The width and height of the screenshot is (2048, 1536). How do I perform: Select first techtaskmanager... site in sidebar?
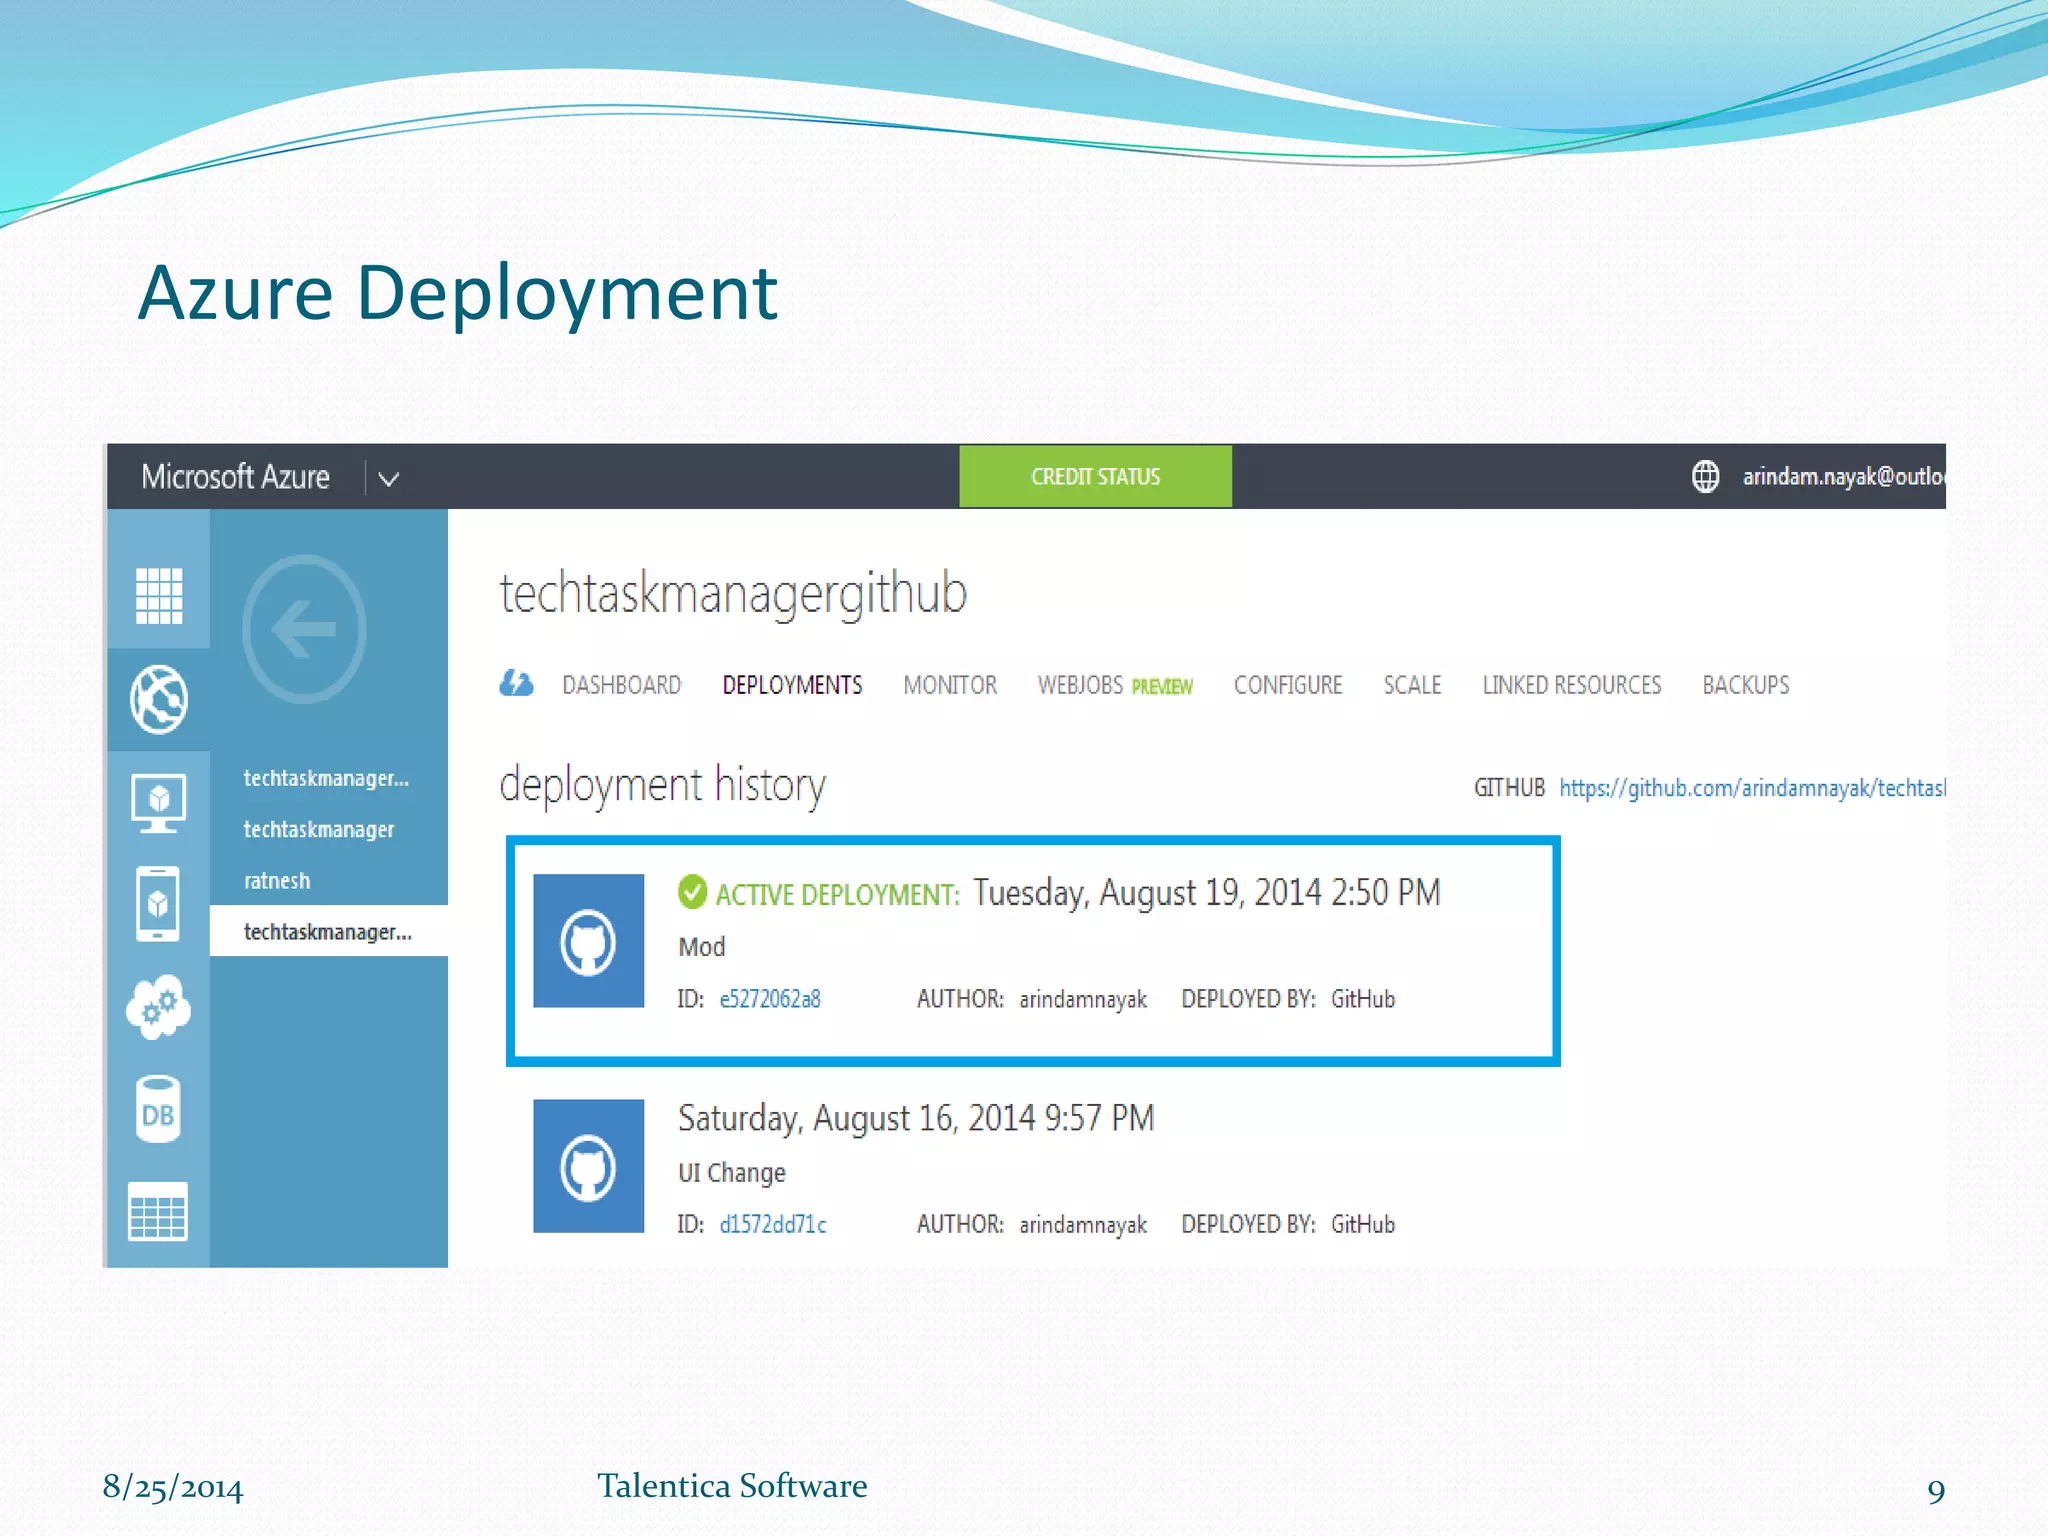[x=326, y=778]
